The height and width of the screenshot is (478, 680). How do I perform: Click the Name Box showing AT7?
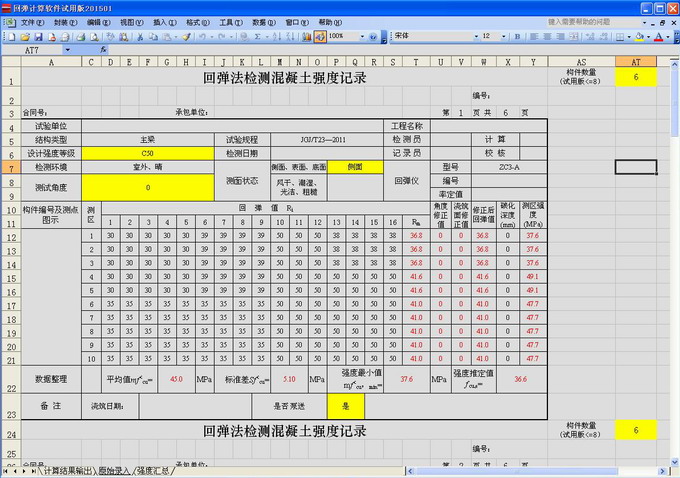35,49
